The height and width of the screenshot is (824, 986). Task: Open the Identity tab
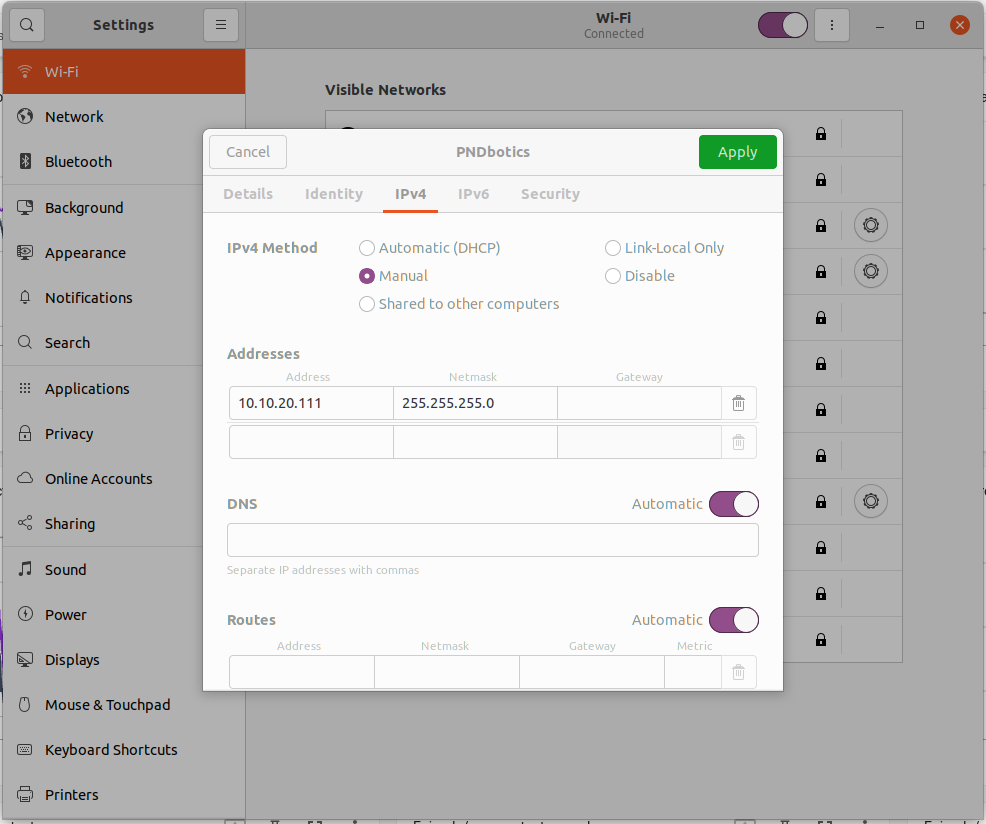coord(334,194)
